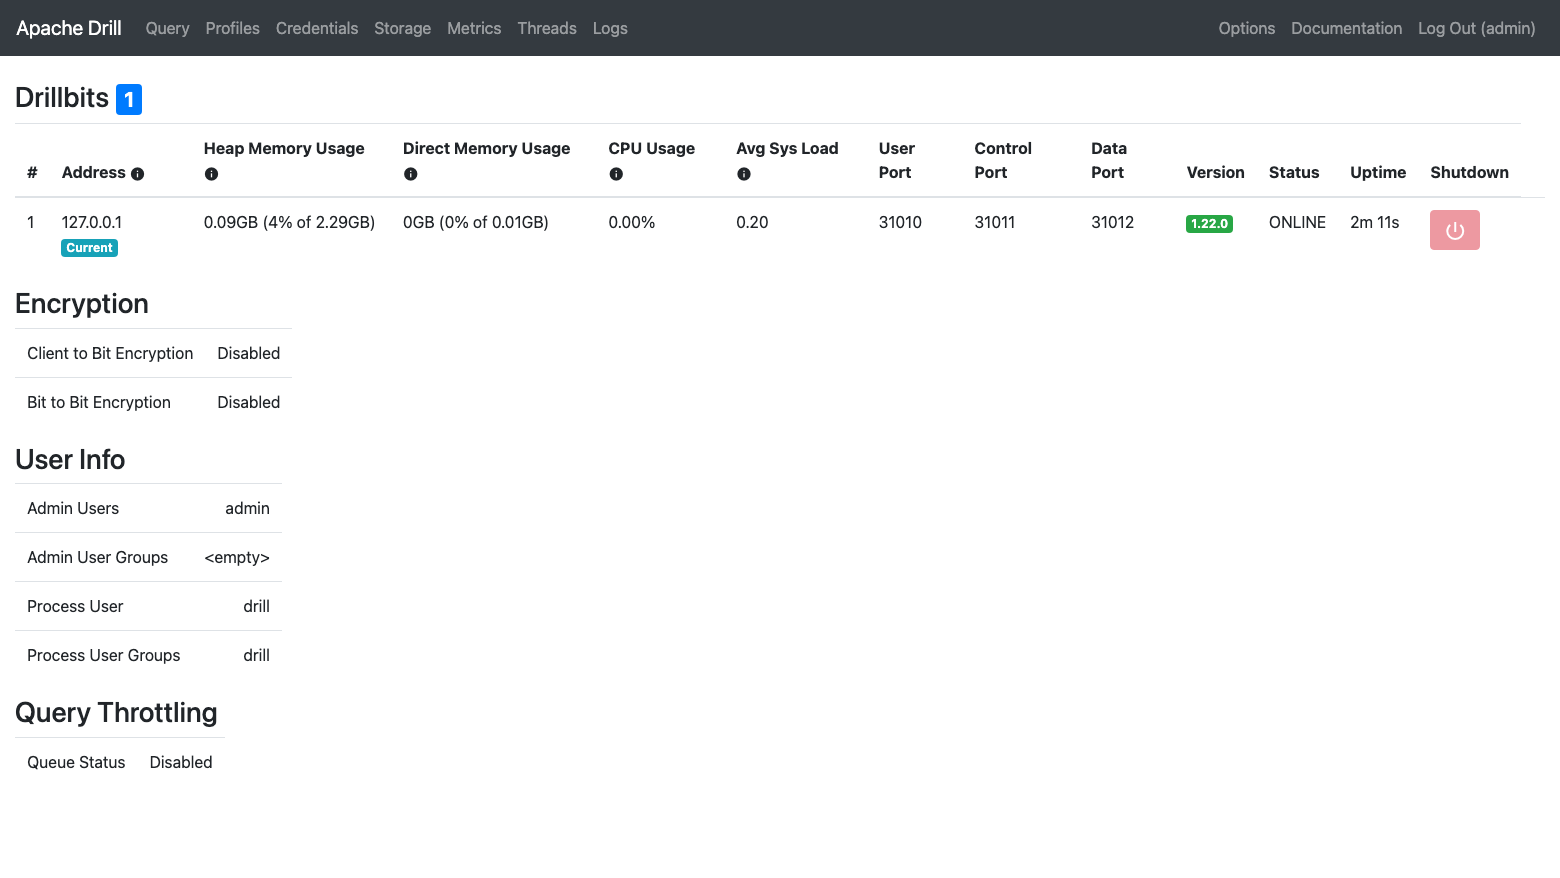Click the Encryption section heading
1560x878 pixels.
click(82, 304)
